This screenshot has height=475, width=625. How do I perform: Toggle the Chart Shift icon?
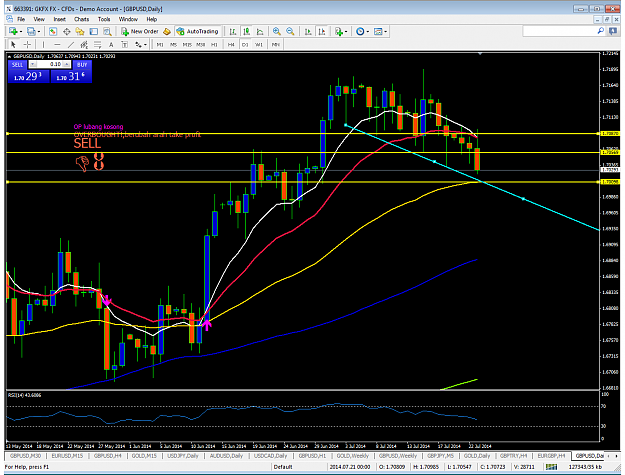tap(322, 31)
